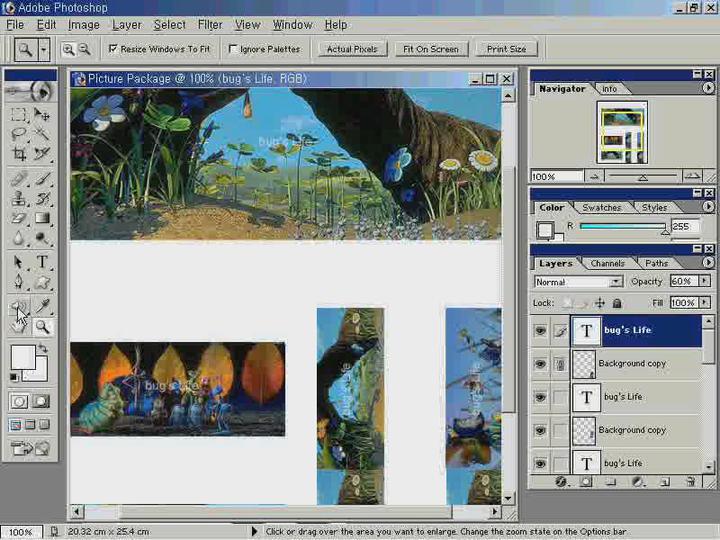
Task: Open the Fill slider arrow
Action: pos(704,302)
